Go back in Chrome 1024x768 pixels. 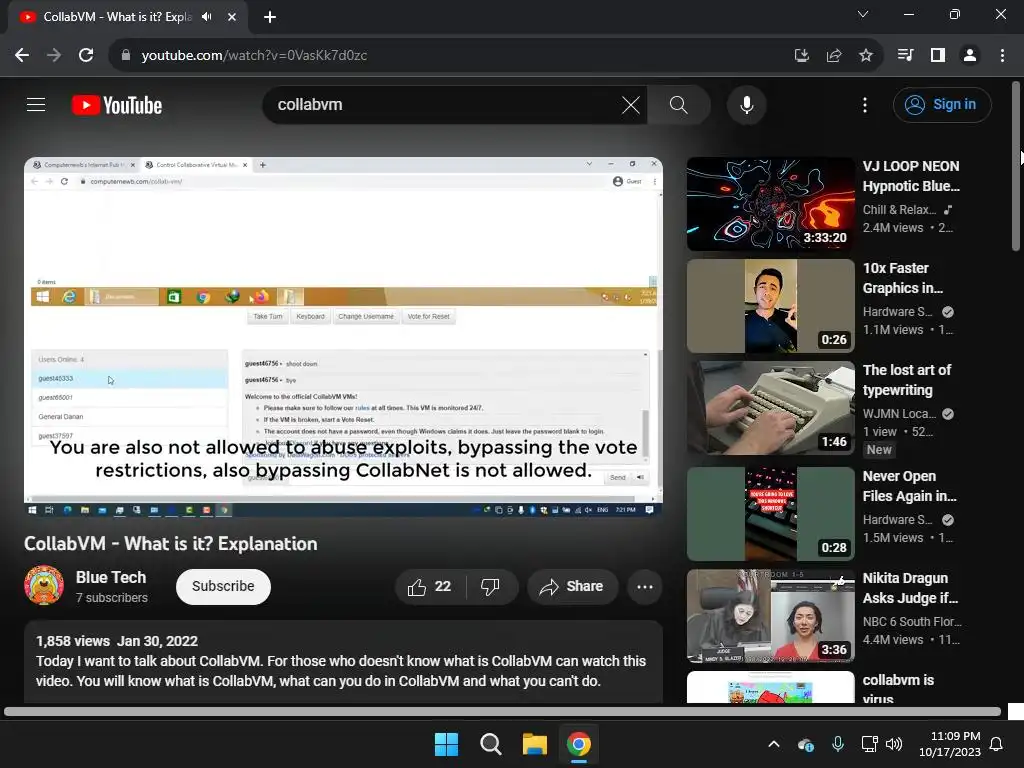(x=22, y=56)
